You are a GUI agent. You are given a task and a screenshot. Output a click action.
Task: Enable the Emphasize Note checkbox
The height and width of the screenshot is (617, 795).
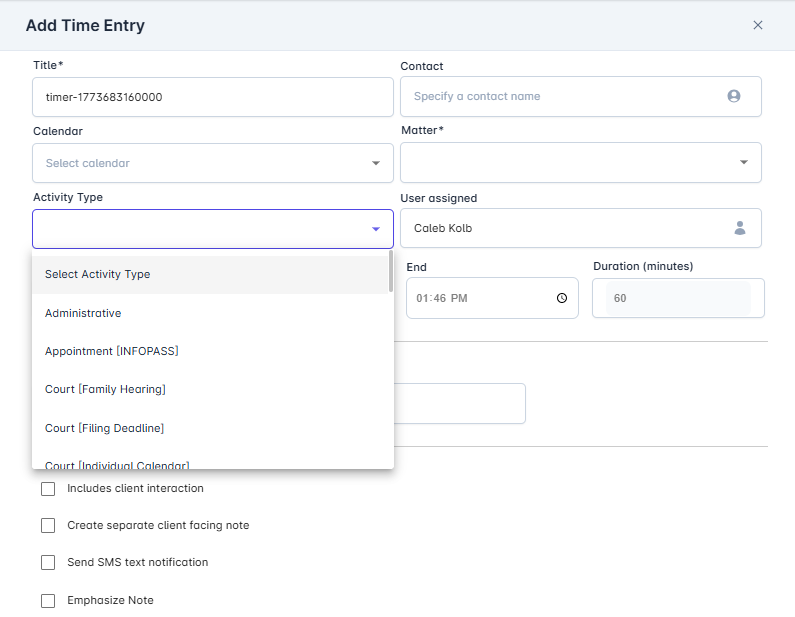48,601
